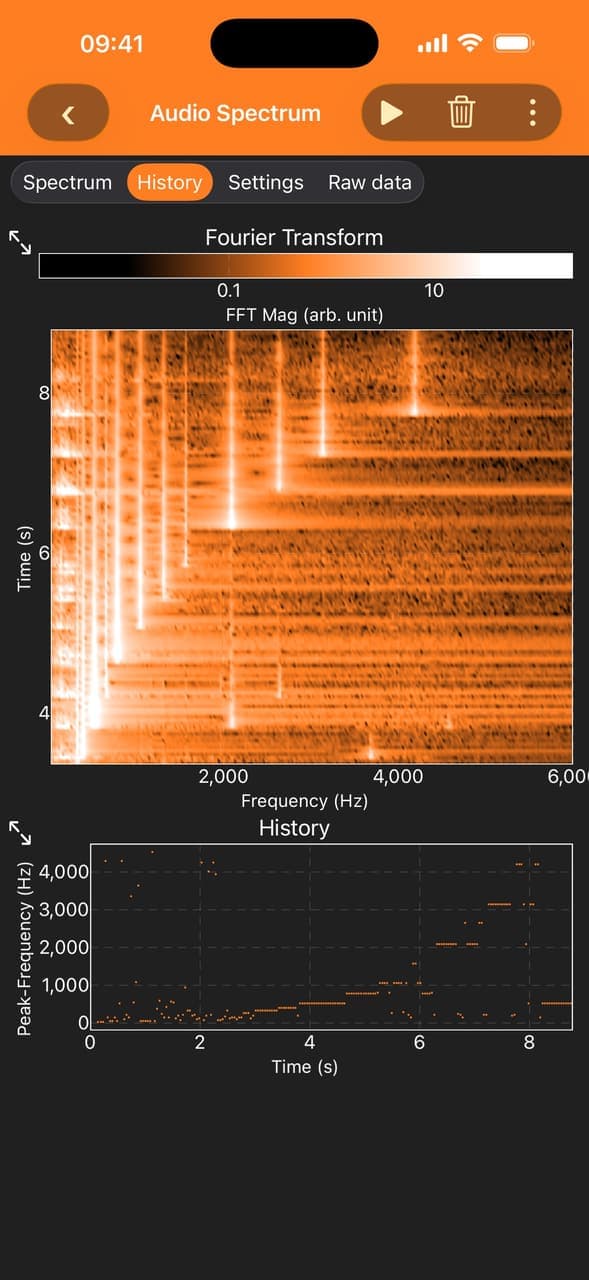Image resolution: width=589 pixels, height=1280 pixels.
Task: Tap the 09:41 clock in status bar
Action: 112,44
